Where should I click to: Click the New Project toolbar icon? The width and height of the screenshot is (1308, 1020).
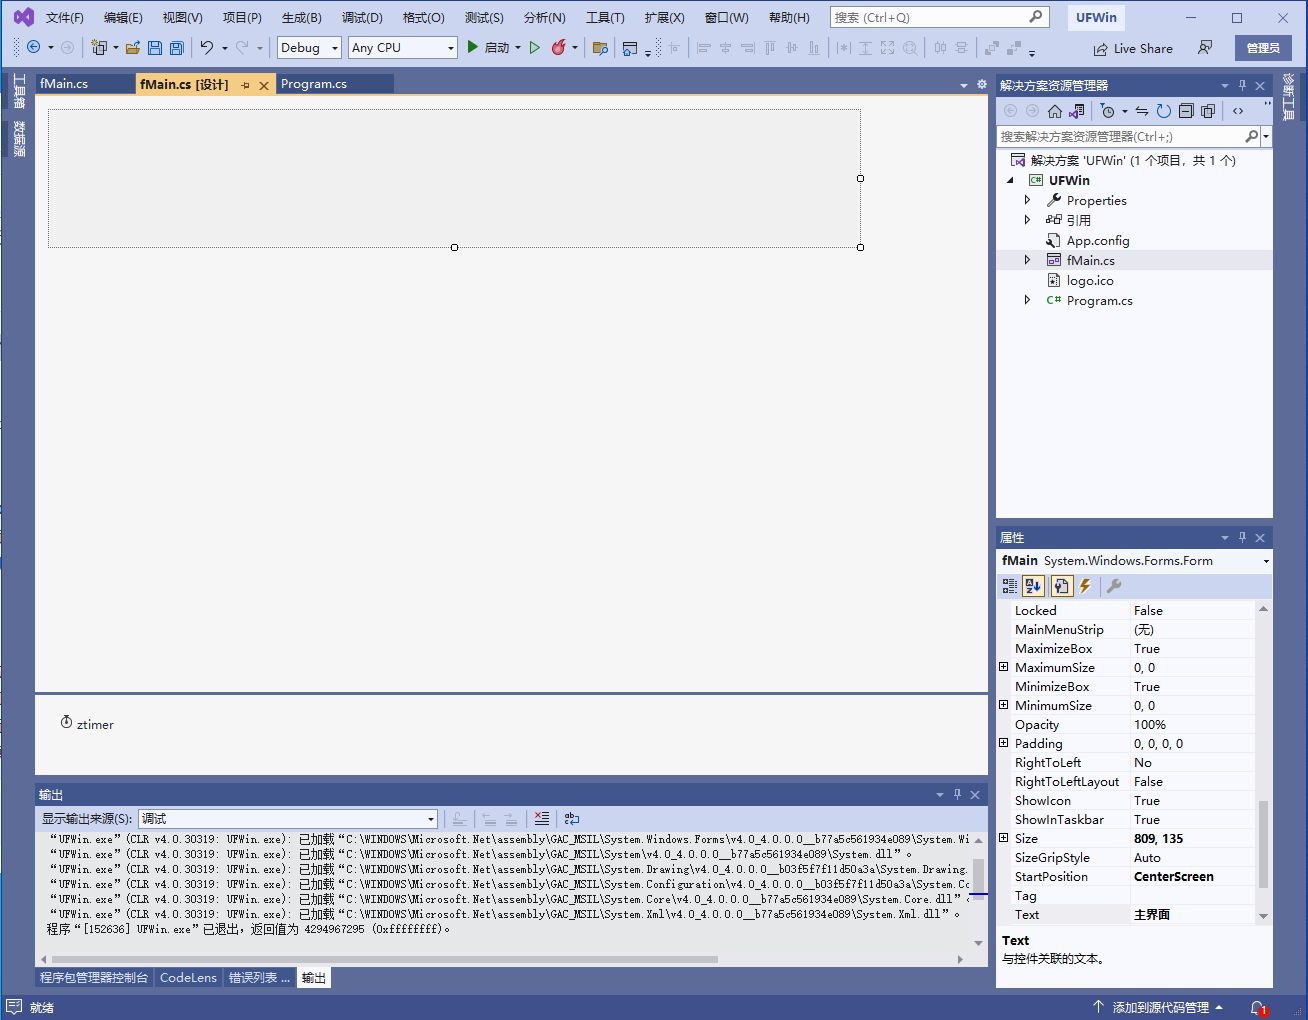pyautogui.click(x=98, y=47)
